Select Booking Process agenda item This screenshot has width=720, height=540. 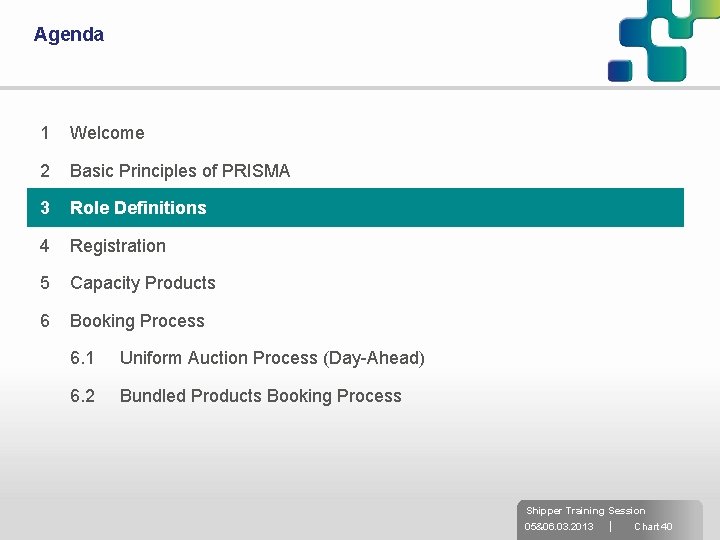tap(137, 321)
